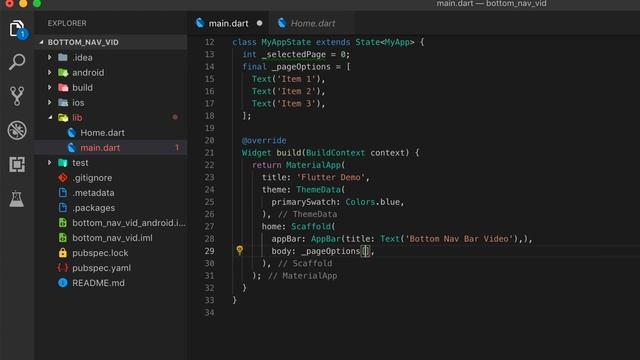This screenshot has height=360, width=640.
Task: Place cursor on '_selectedPage' on line 13
Action: (293, 54)
